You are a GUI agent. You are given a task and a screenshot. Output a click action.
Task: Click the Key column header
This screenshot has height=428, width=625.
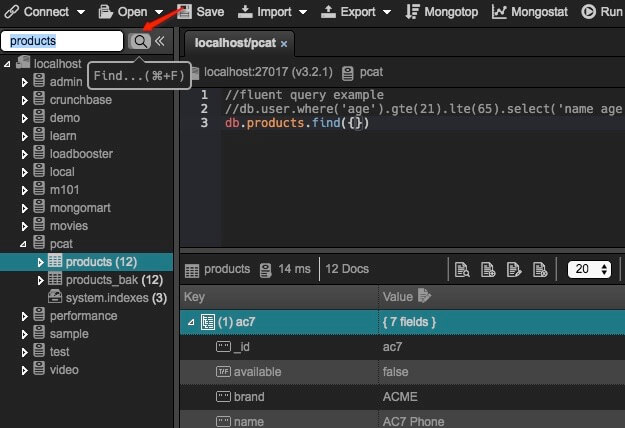click(279, 296)
